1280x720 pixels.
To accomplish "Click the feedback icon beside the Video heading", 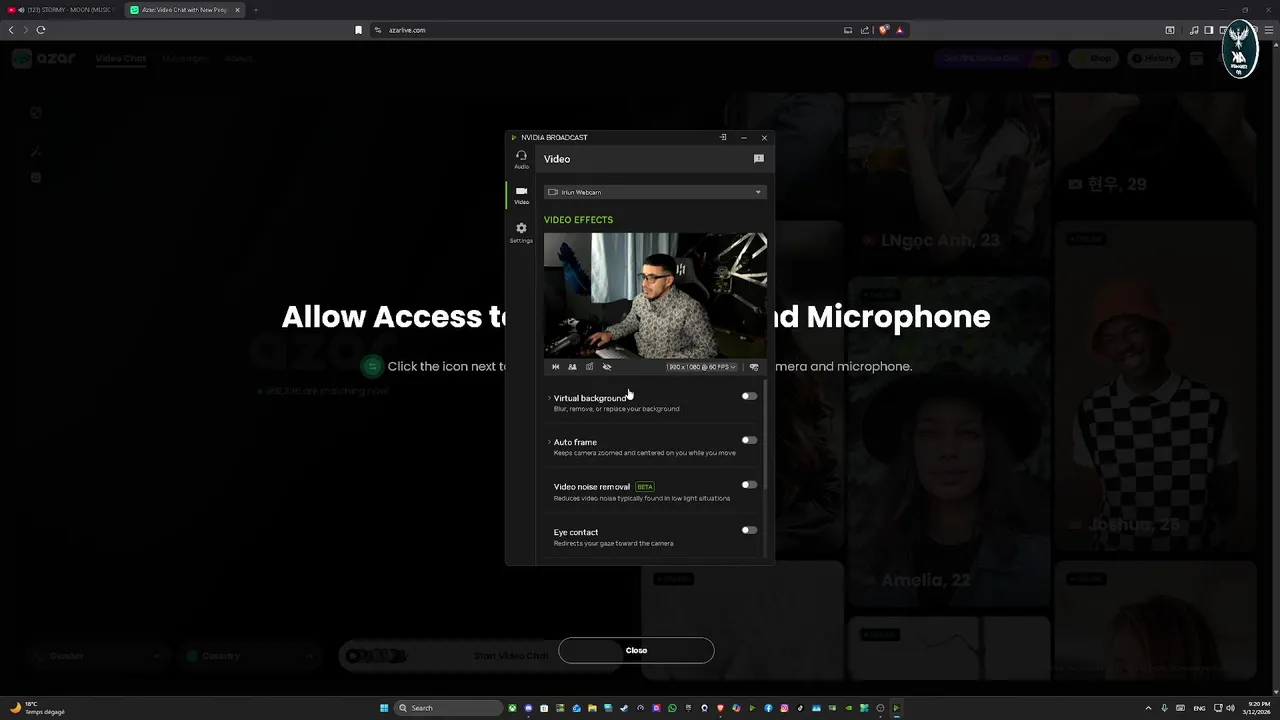I will (759, 158).
